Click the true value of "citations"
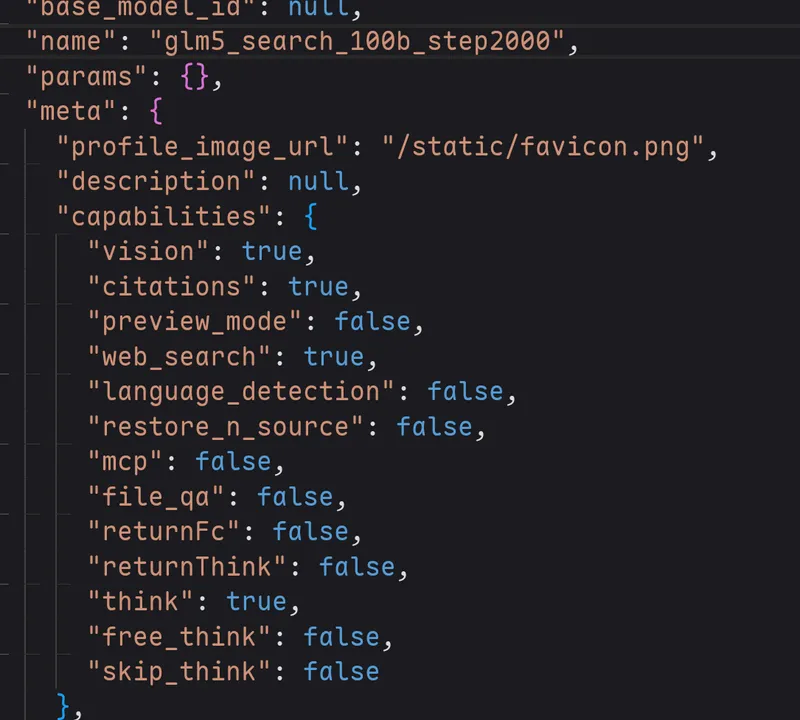The image size is (800, 720). click(318, 287)
